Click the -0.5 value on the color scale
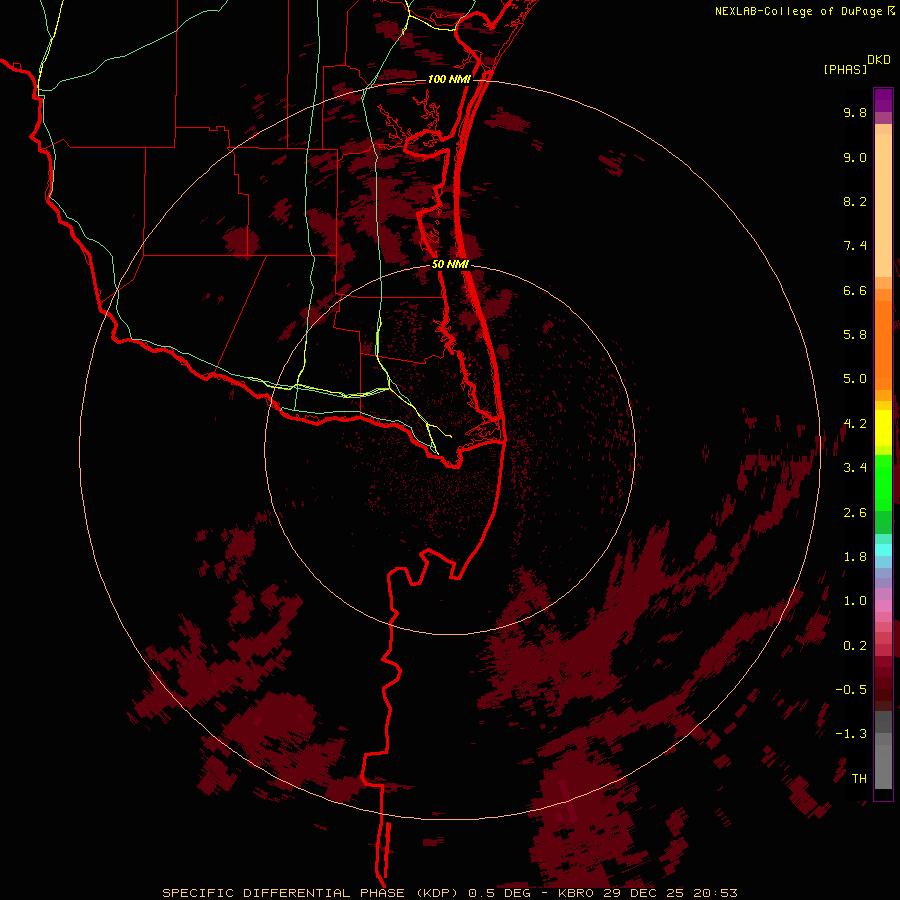Image resolution: width=900 pixels, height=900 pixels. 851,690
